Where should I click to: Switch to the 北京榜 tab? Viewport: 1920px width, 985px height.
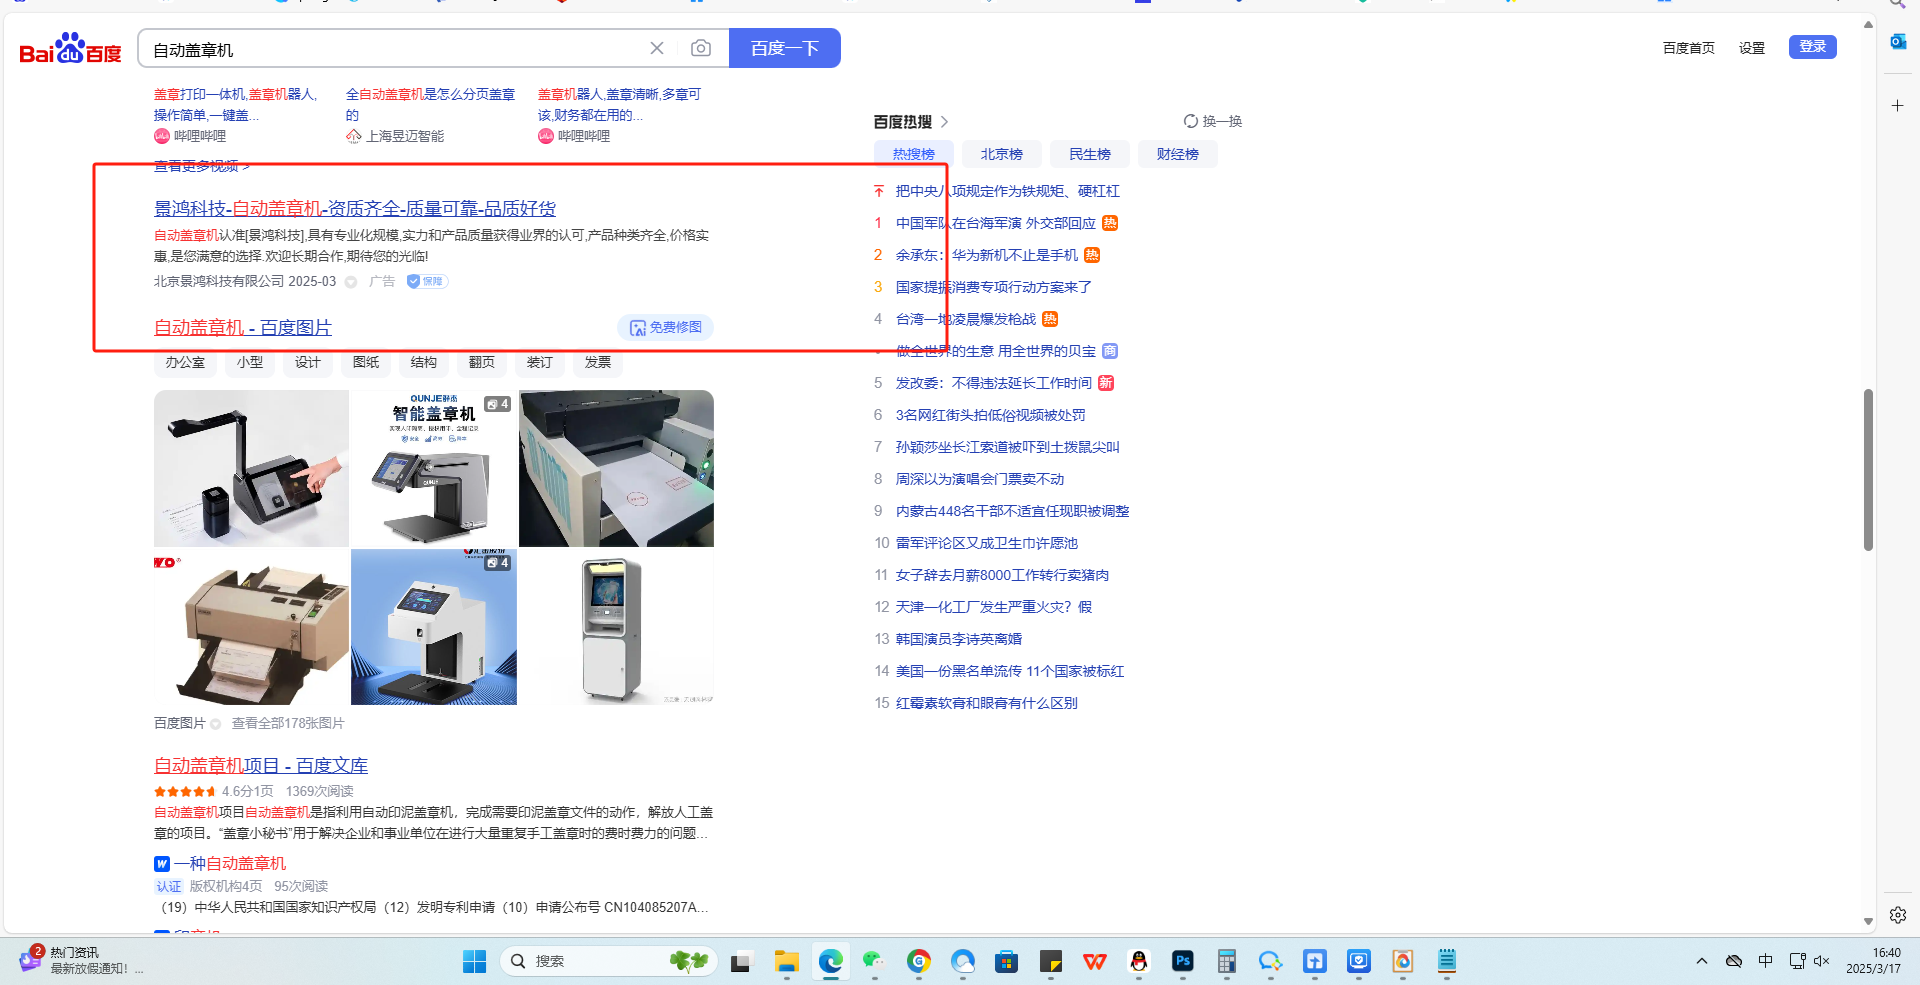pyautogui.click(x=1002, y=154)
